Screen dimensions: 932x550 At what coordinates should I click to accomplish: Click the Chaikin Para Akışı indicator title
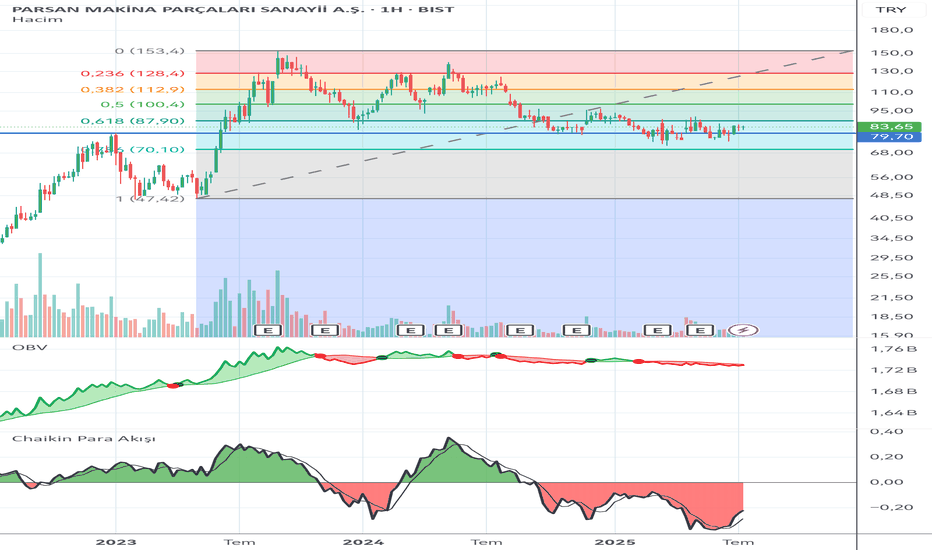click(x=84, y=439)
